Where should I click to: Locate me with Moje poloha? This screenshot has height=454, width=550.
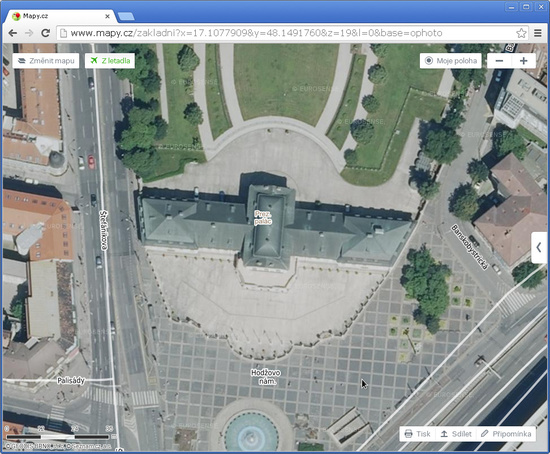pos(451,61)
